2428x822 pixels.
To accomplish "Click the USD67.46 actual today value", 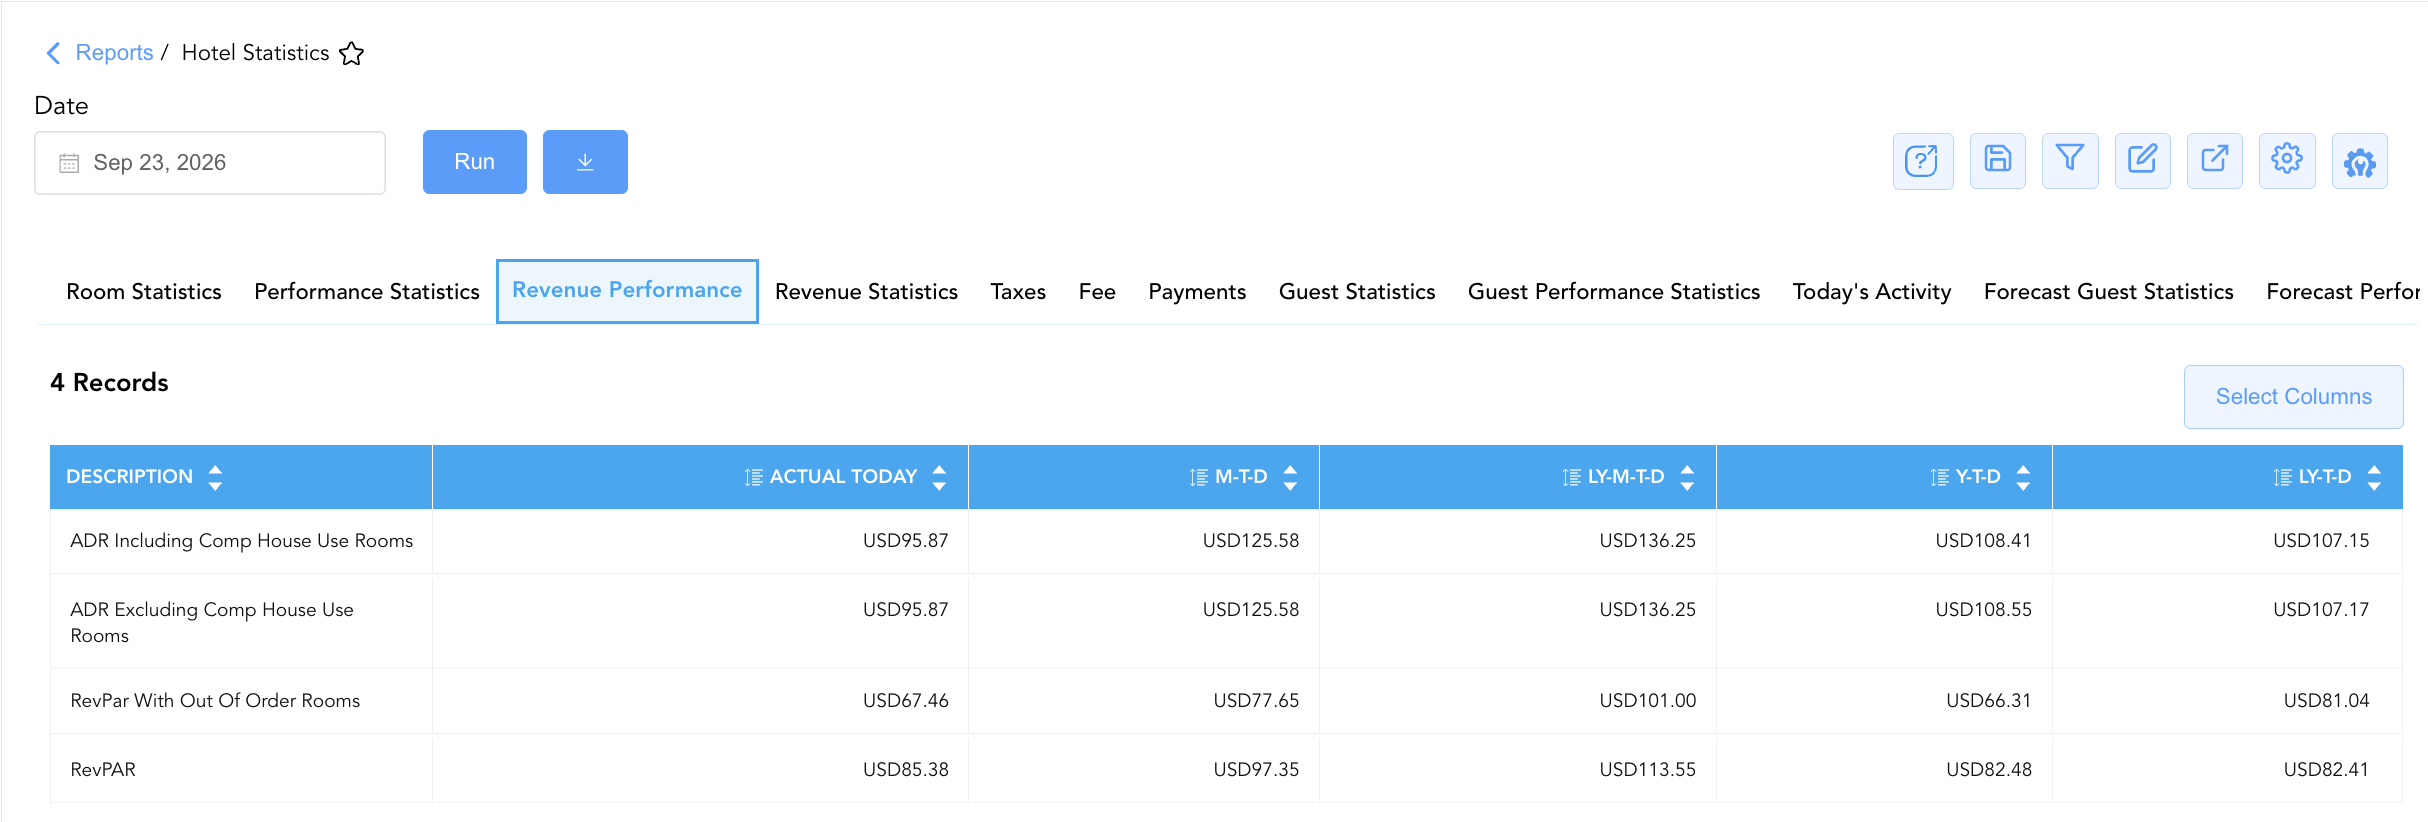I will tap(905, 701).
